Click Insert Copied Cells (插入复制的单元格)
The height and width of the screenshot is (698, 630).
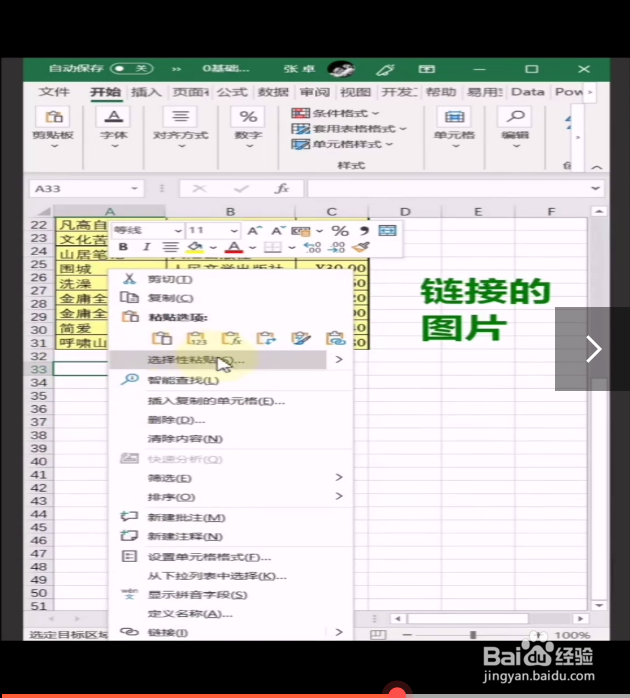point(231,401)
